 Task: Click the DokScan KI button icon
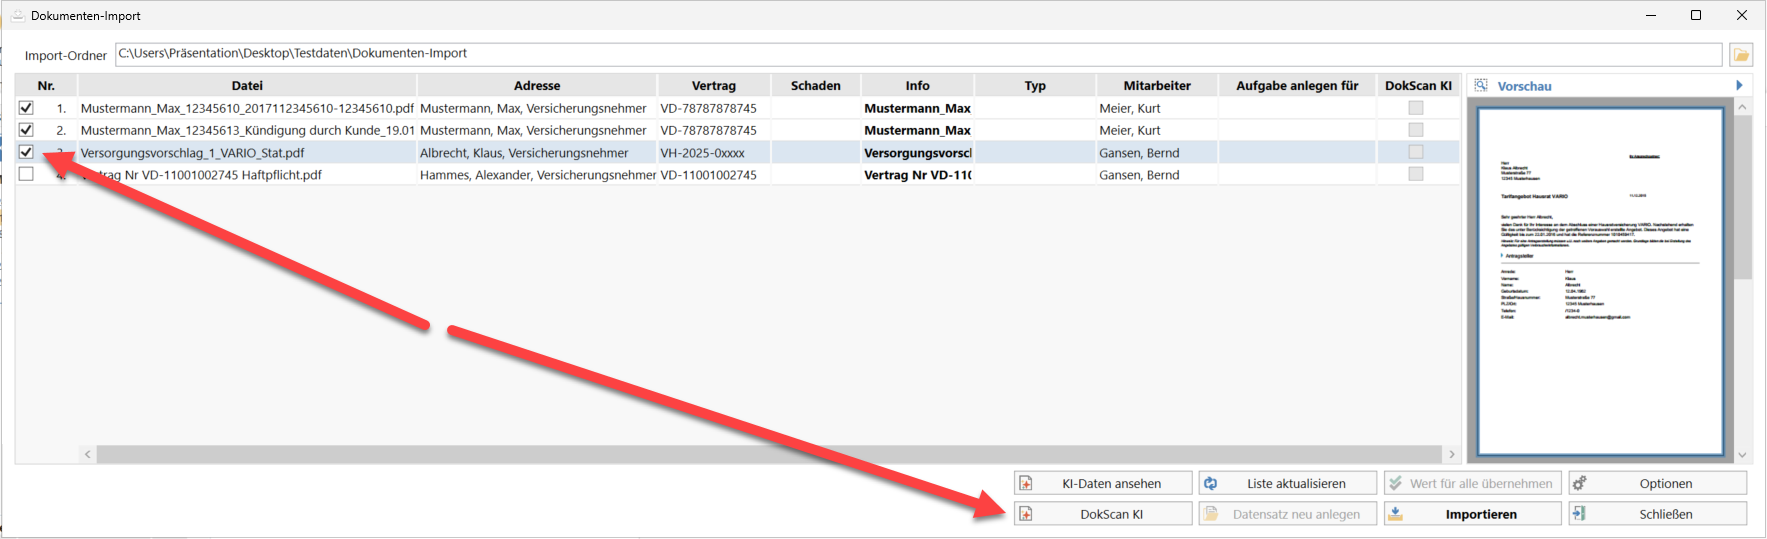(1026, 514)
